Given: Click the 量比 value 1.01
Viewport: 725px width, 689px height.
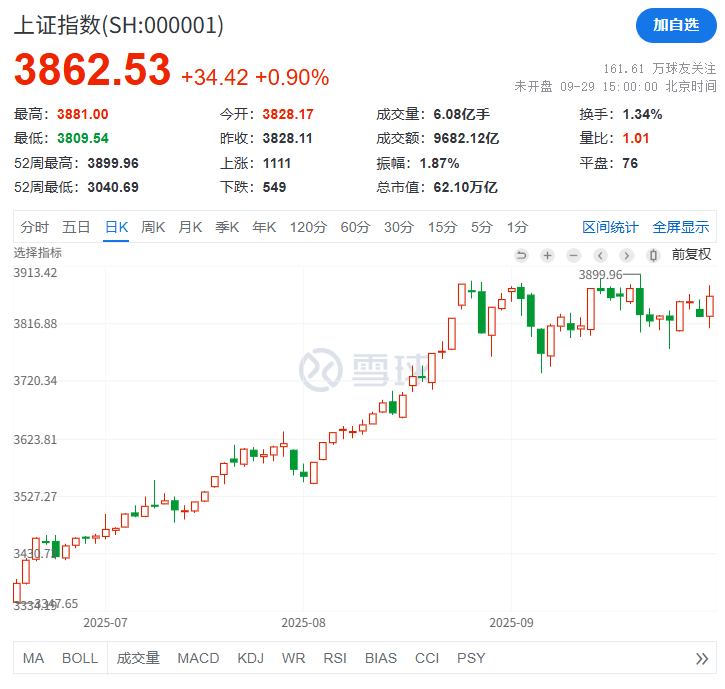Looking at the screenshot, I should click(636, 138).
